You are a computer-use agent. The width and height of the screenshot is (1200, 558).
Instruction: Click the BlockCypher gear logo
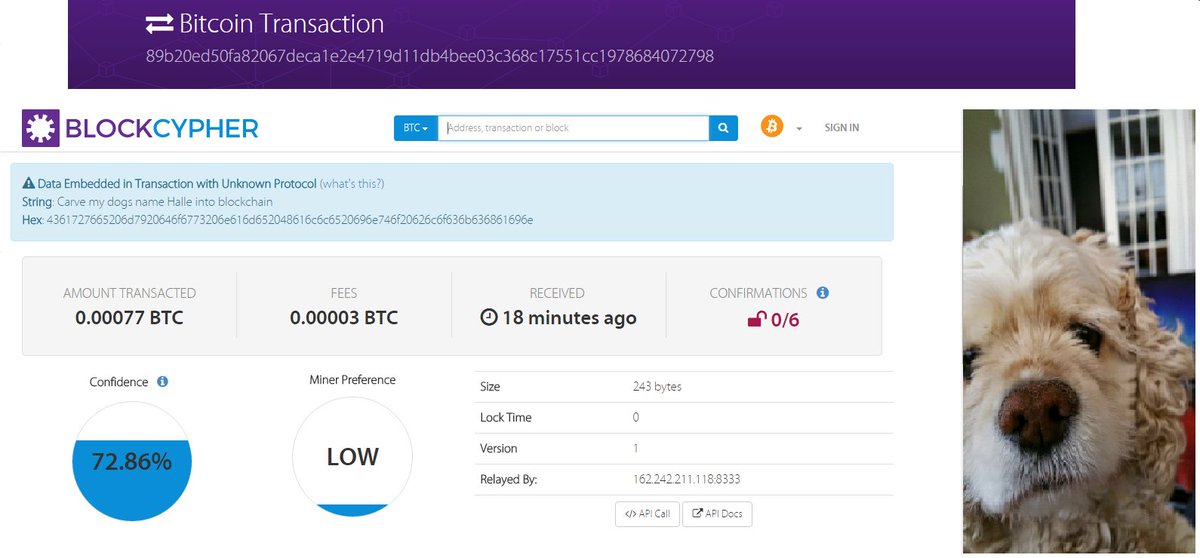(x=41, y=128)
